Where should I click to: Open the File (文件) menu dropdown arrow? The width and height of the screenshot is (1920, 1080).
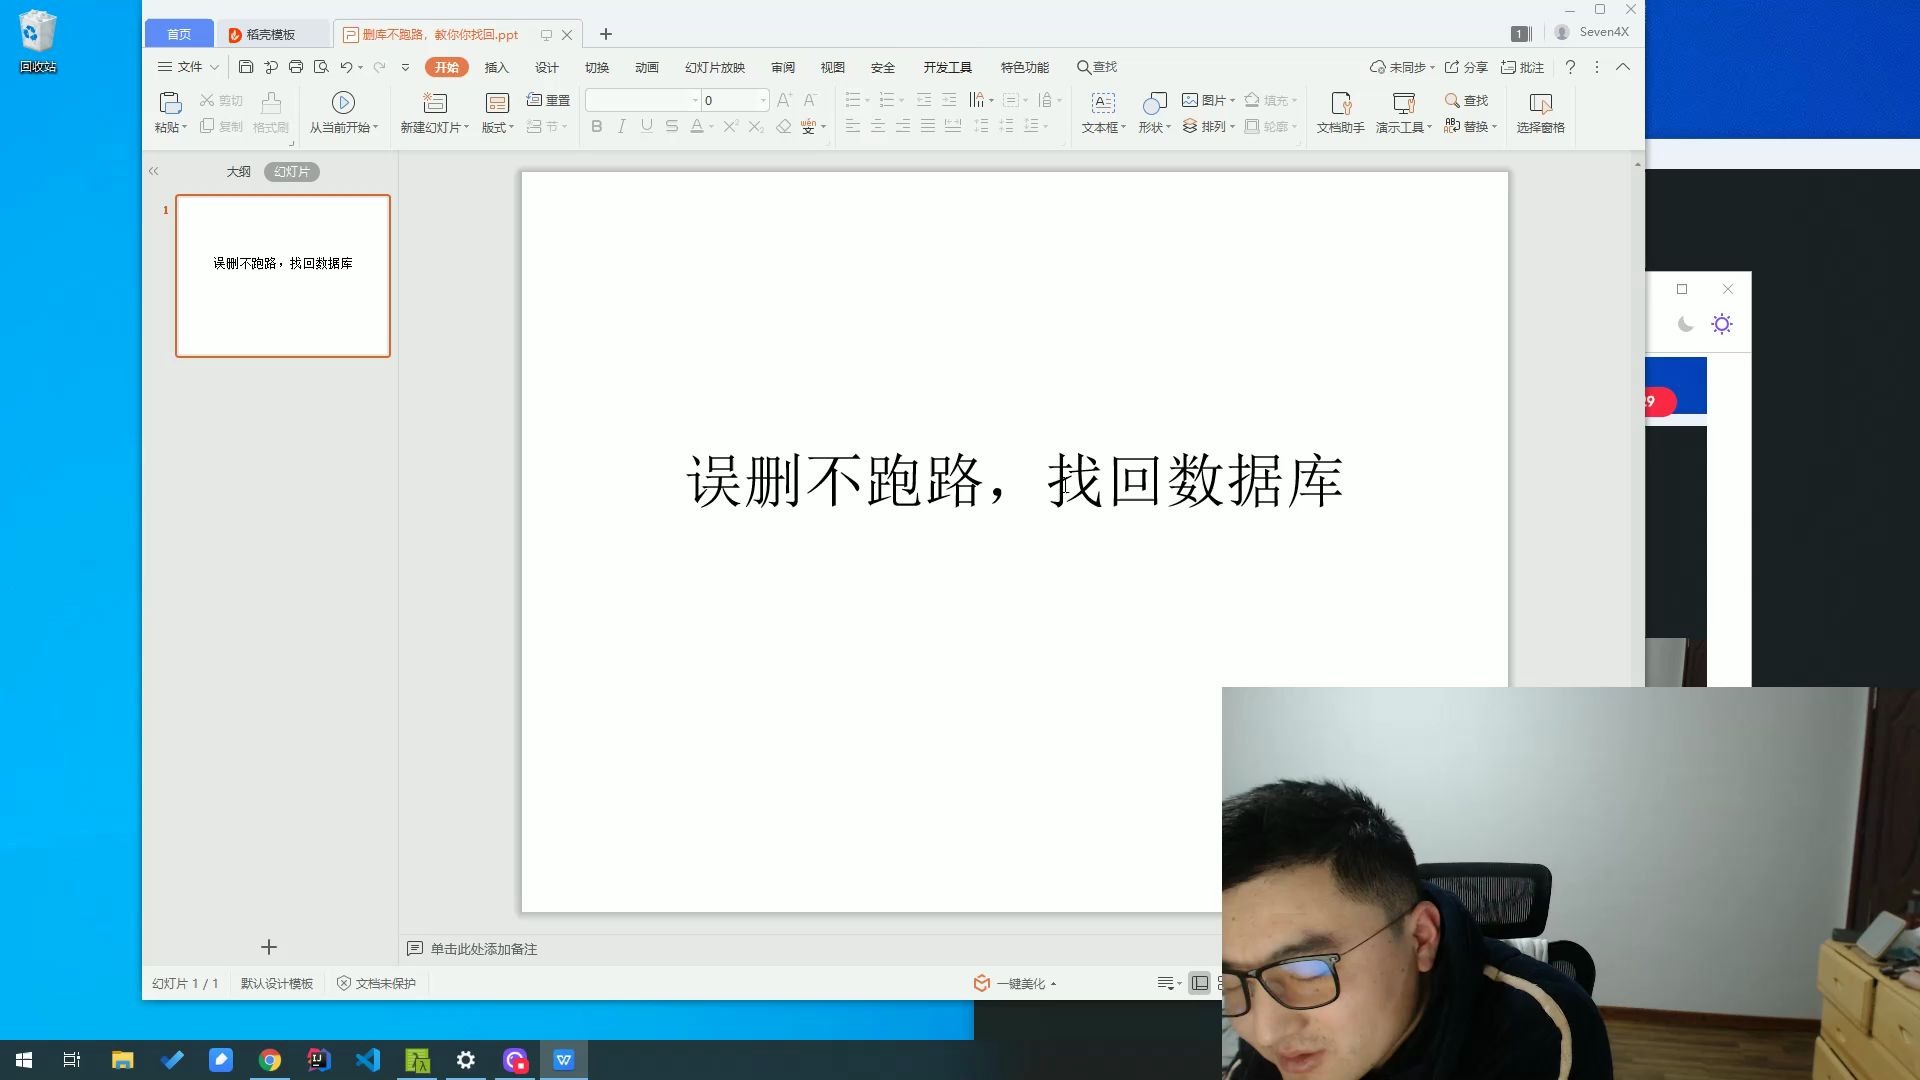tap(214, 67)
